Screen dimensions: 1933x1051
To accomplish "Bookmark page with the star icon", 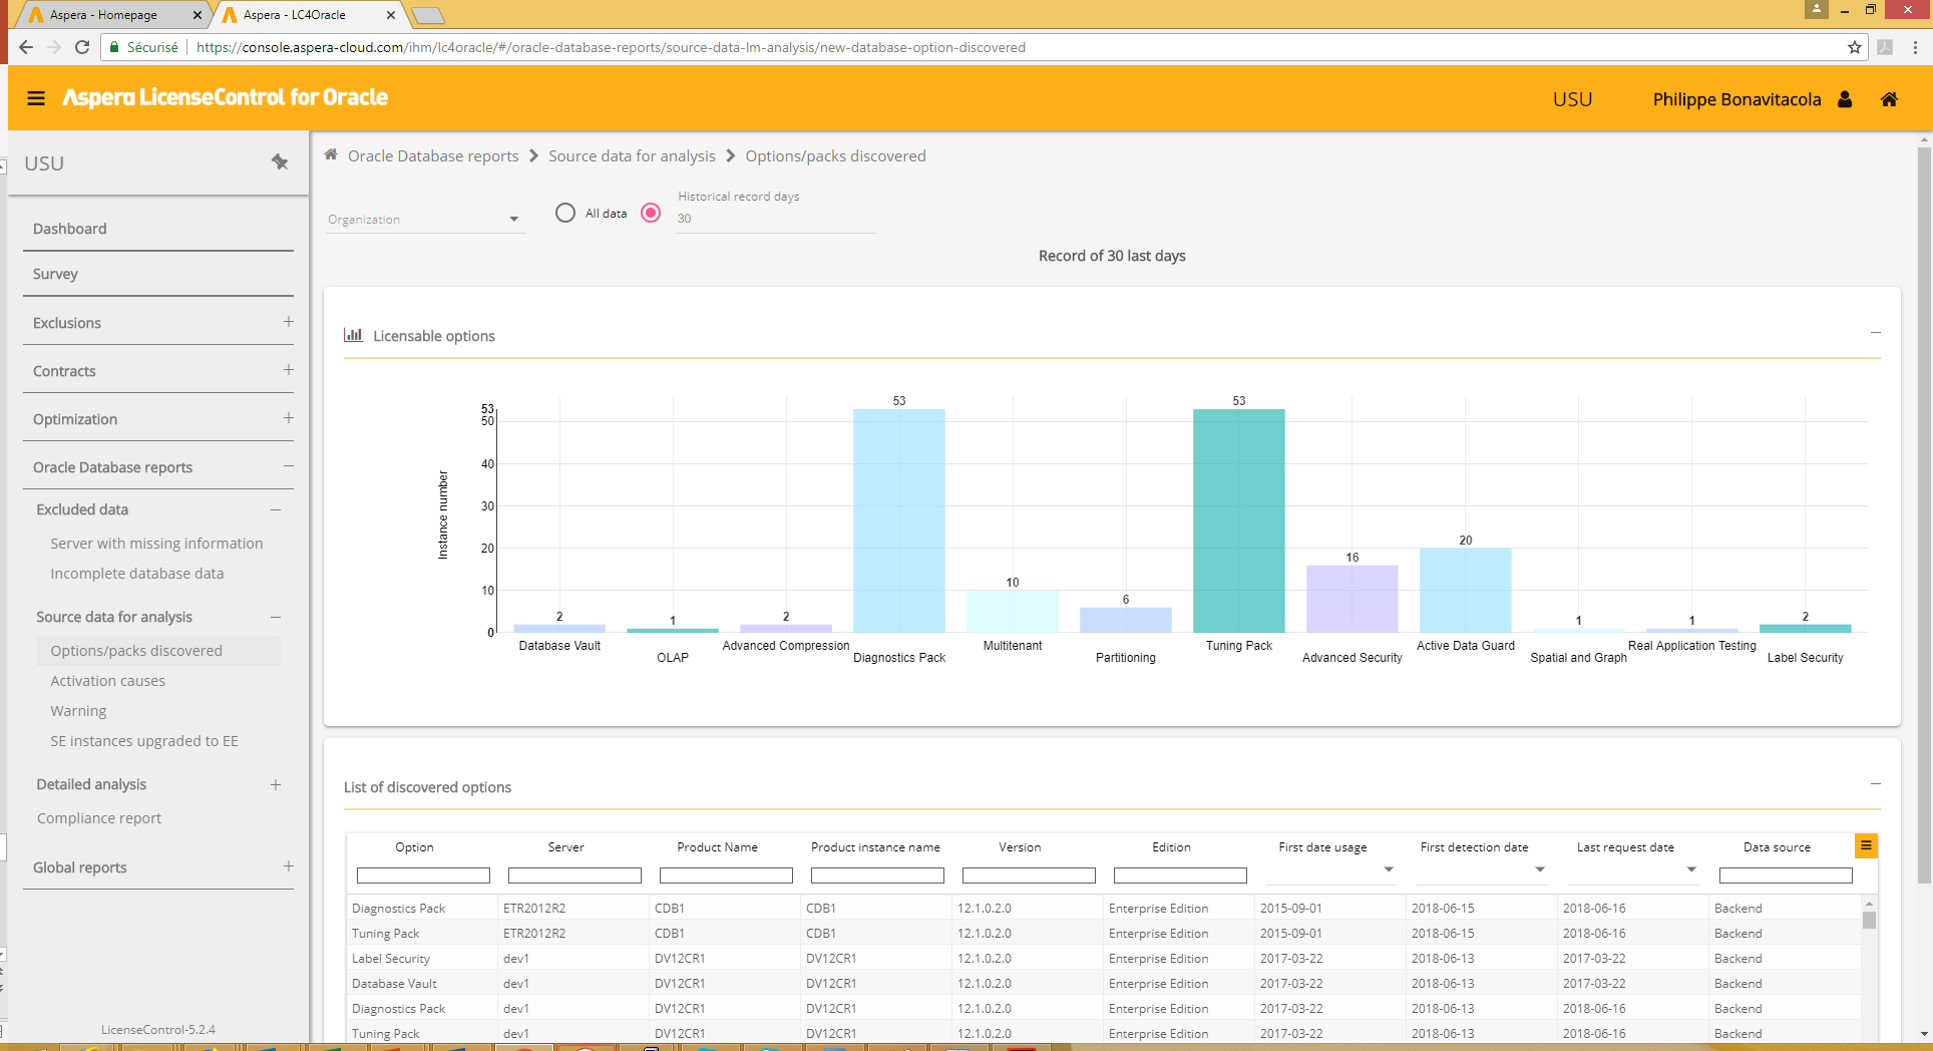I will click(1854, 47).
